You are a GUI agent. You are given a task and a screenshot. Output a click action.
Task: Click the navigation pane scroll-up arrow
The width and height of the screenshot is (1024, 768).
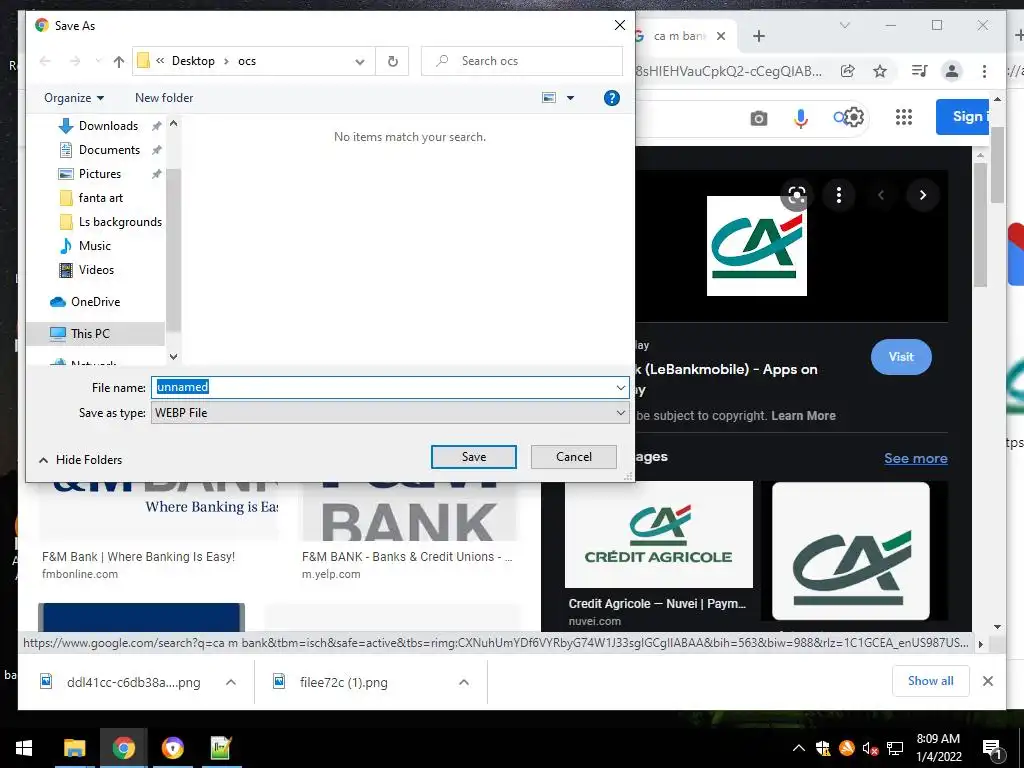click(173, 123)
